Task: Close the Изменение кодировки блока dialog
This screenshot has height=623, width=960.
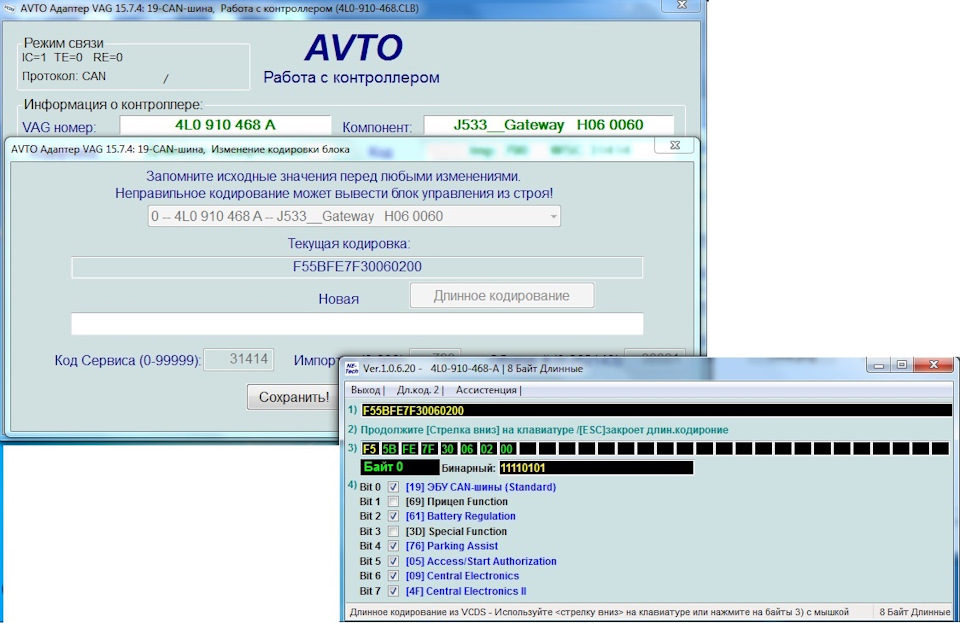Action: point(675,145)
